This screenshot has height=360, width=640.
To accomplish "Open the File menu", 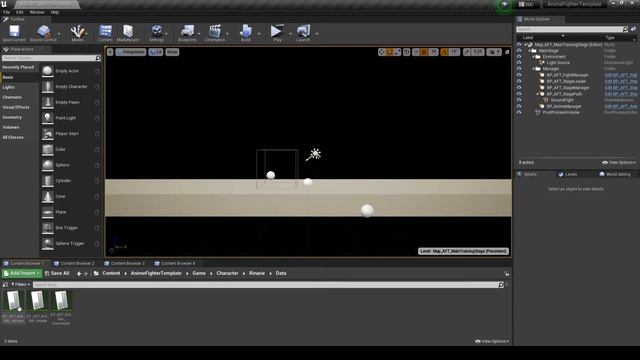I will [7, 13].
